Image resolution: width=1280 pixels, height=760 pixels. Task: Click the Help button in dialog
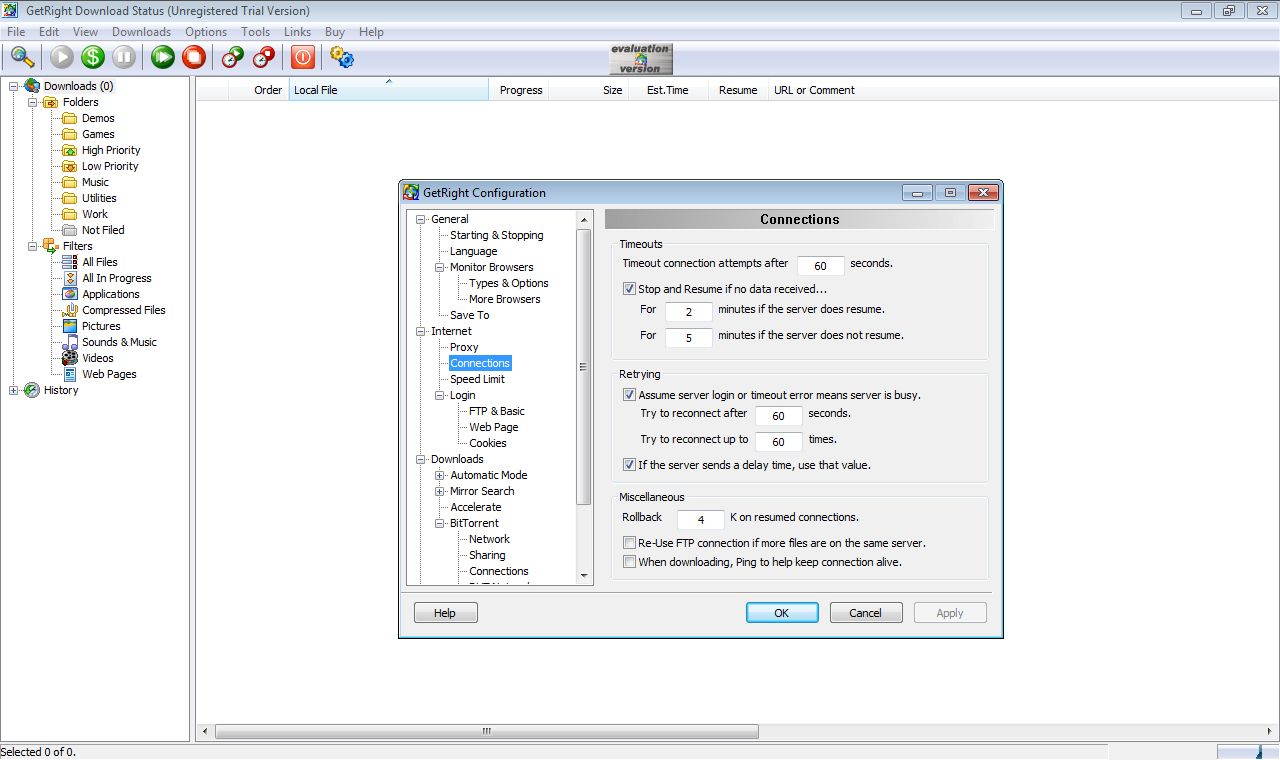pyautogui.click(x=445, y=613)
